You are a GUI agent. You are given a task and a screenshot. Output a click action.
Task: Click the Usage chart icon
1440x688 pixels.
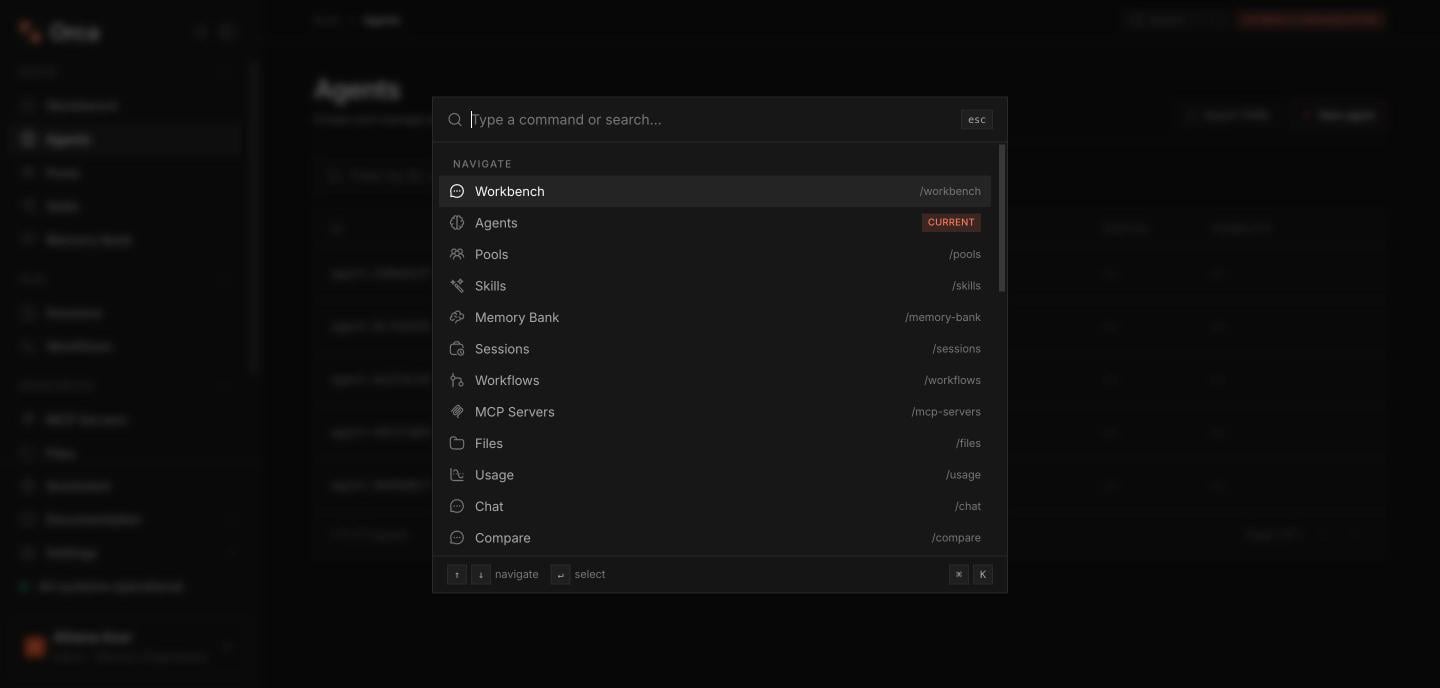tap(457, 475)
